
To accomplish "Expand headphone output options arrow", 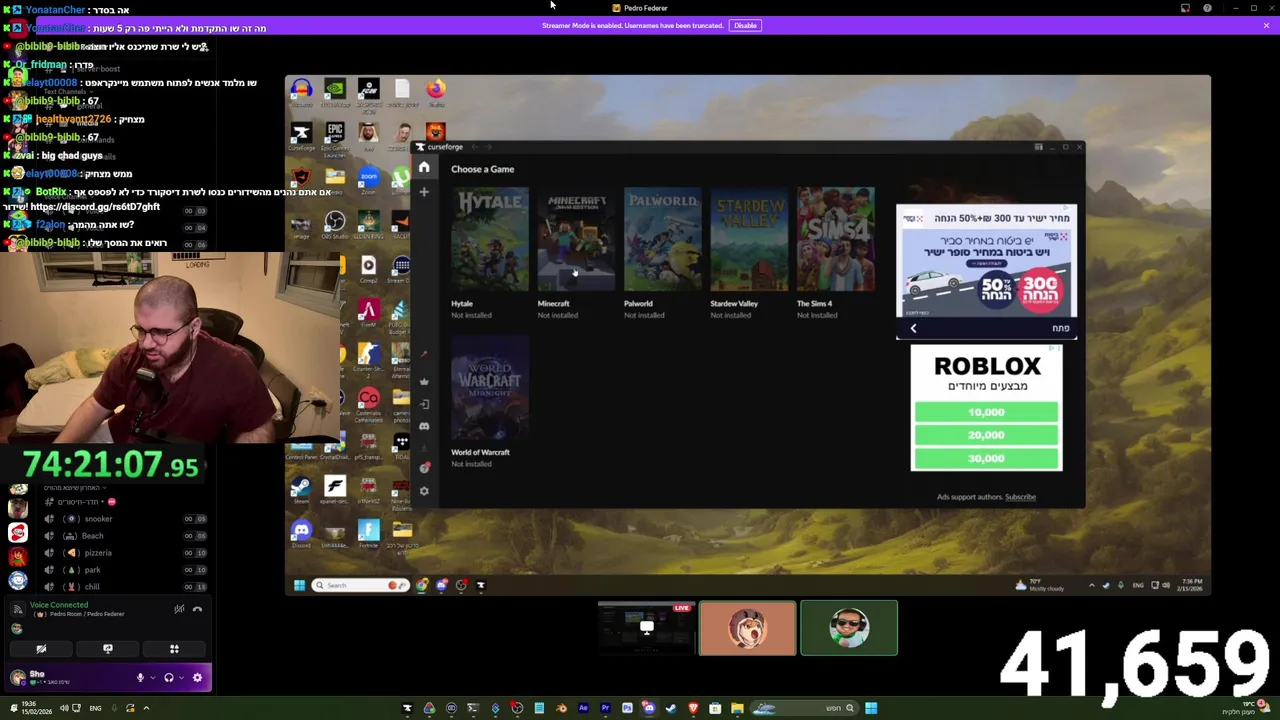I will point(181,678).
